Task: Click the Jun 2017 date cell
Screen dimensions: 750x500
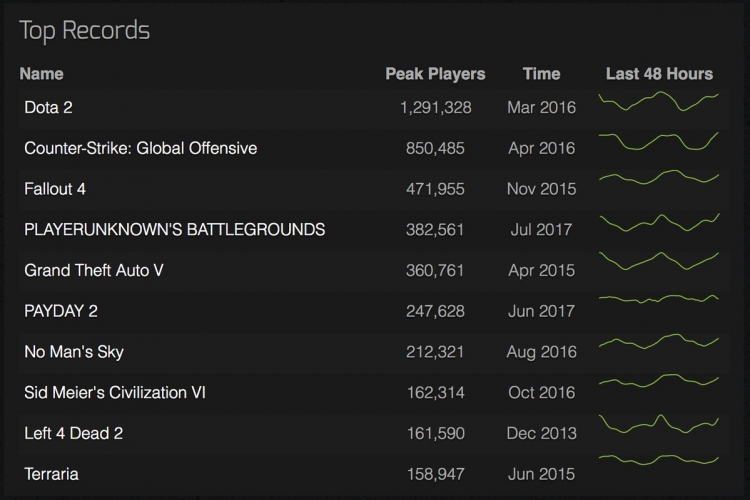Action: 541,311
